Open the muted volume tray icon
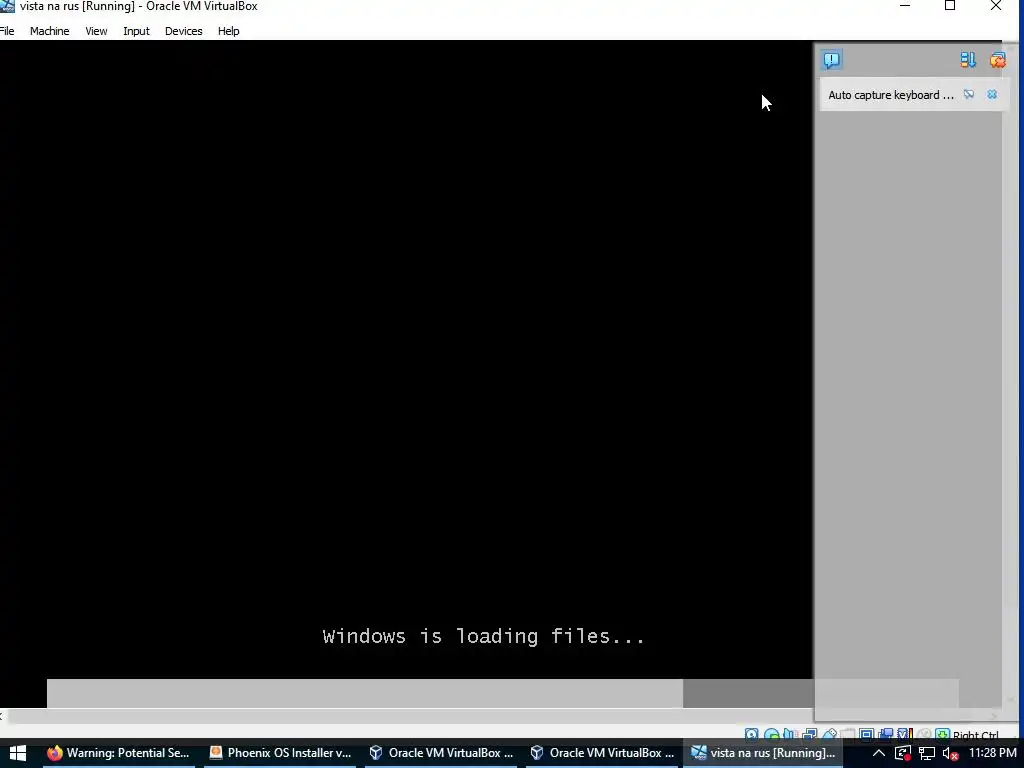Viewport: 1024px width, 768px height. [950, 754]
